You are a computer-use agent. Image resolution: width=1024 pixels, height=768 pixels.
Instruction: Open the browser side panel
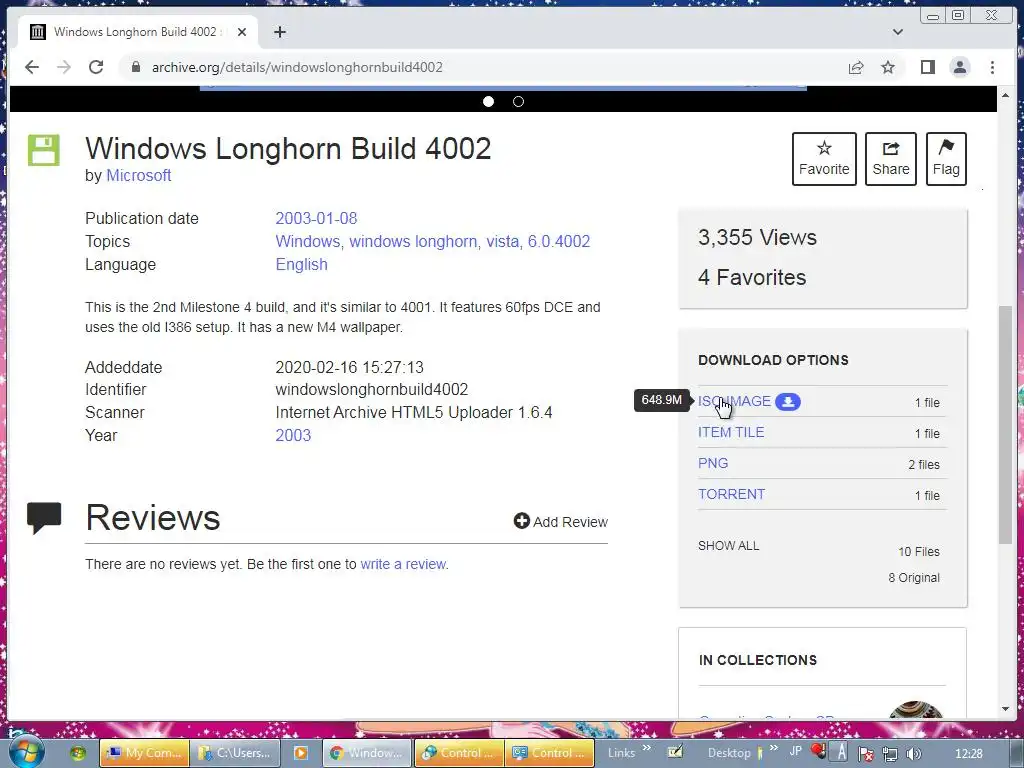click(x=927, y=67)
